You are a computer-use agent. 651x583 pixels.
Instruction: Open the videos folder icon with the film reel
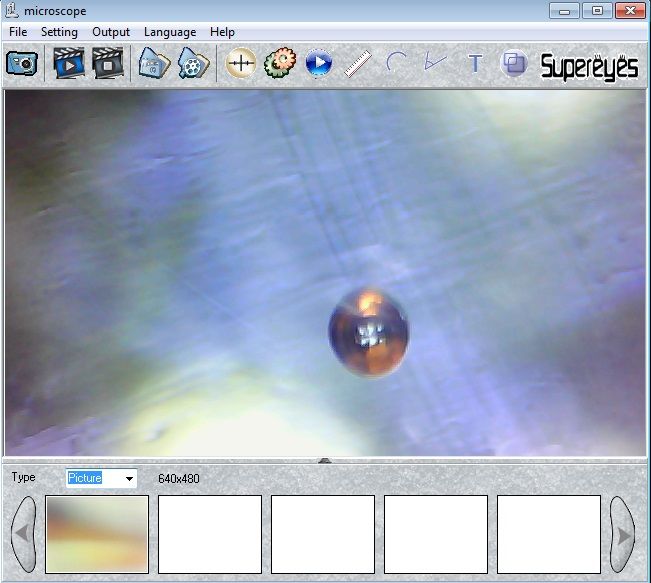point(193,63)
